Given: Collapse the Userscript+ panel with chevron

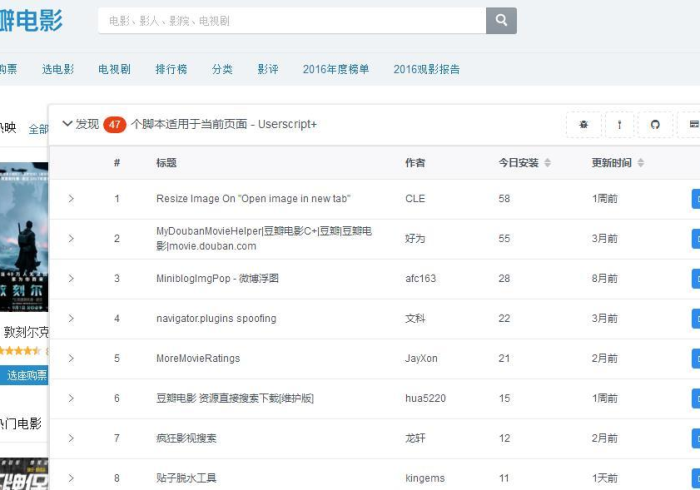Looking at the screenshot, I should tap(67, 124).
